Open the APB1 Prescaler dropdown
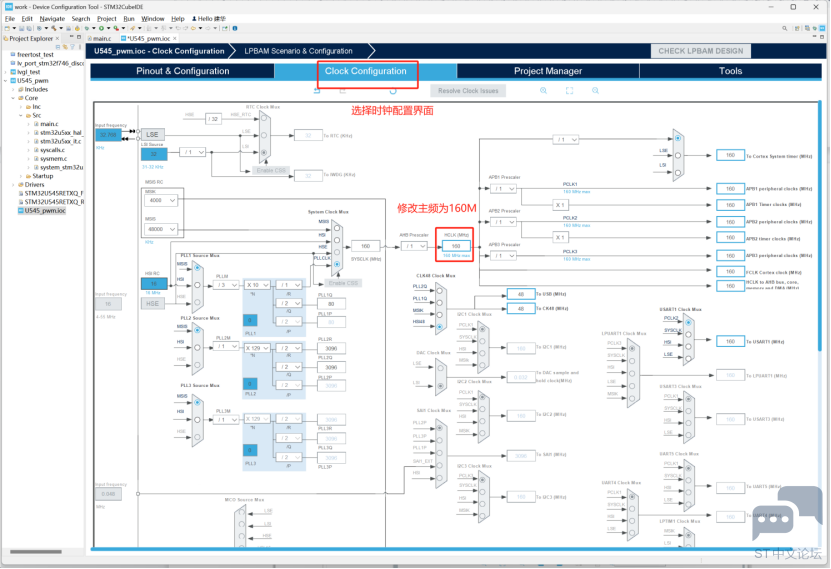831x569 pixels. click(503, 189)
